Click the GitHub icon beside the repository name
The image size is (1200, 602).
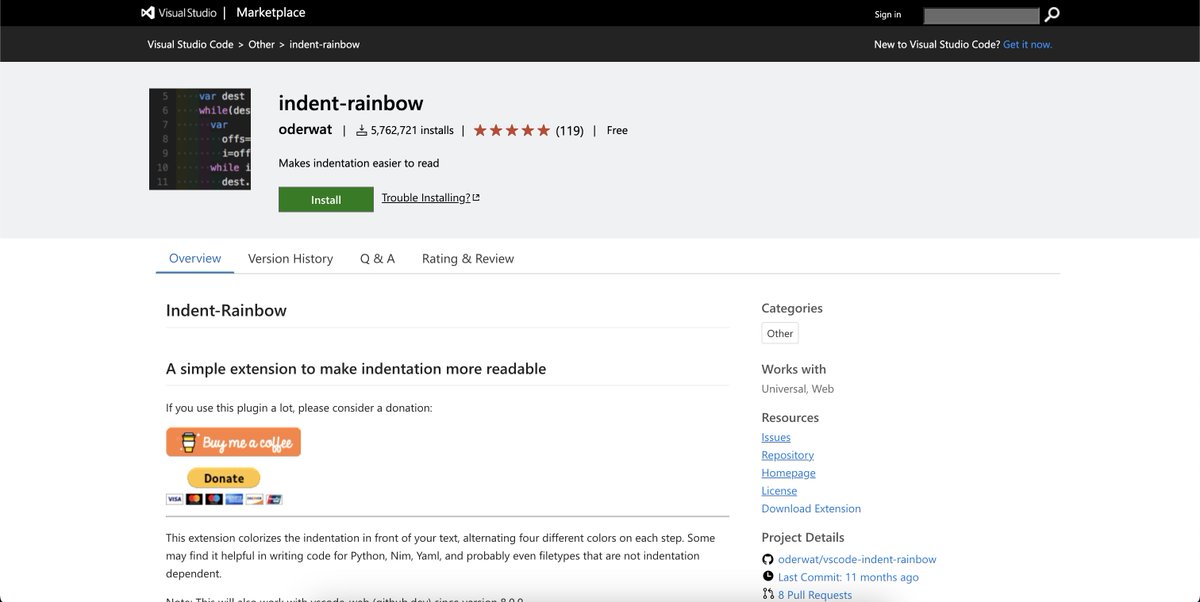pyautogui.click(x=766, y=559)
